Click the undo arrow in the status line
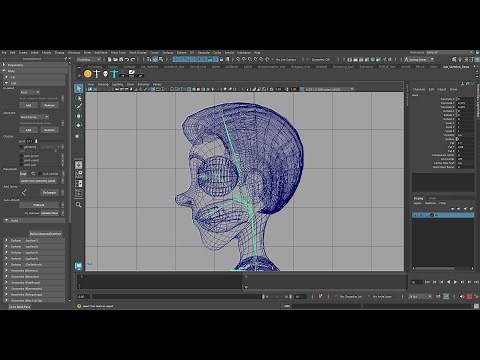The width and height of the screenshot is (480, 360). 127,59
